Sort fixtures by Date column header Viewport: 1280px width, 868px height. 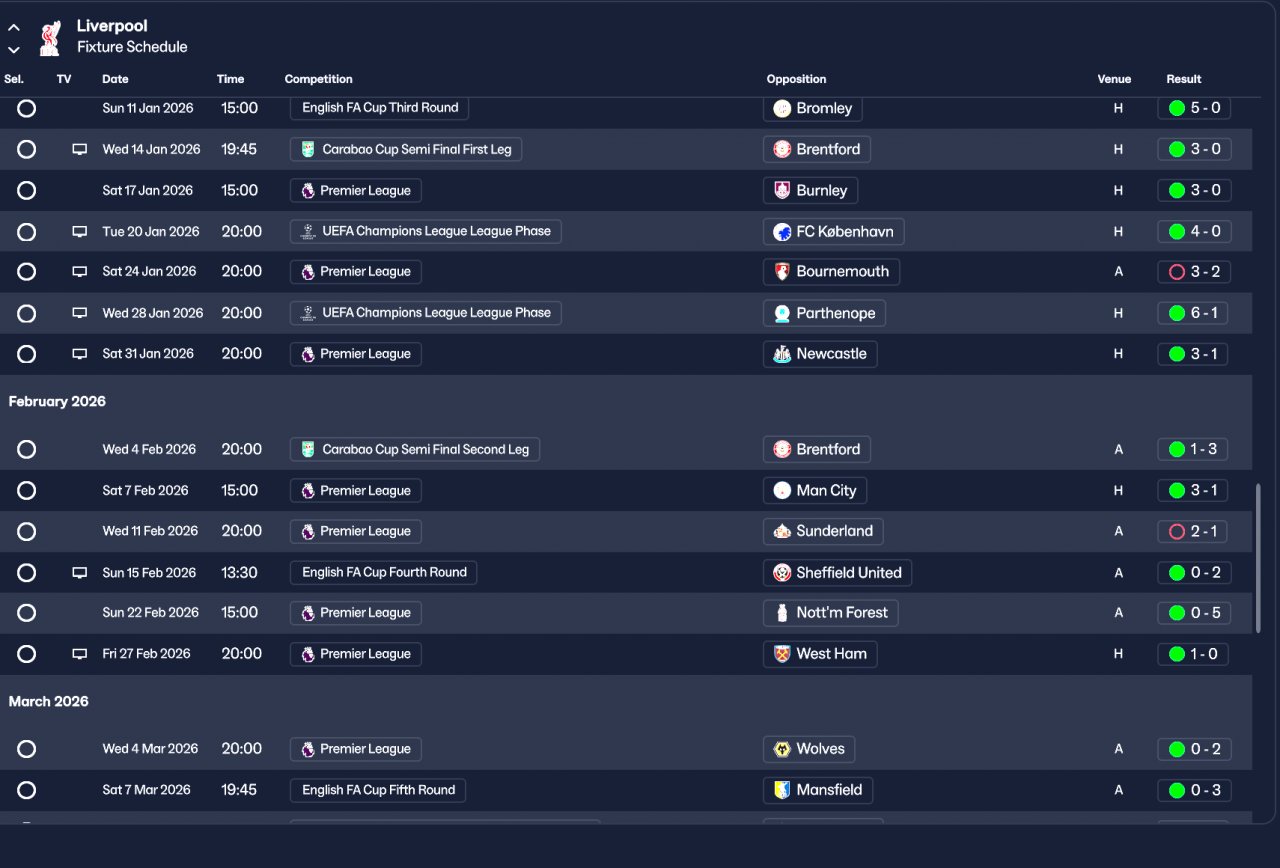115,79
